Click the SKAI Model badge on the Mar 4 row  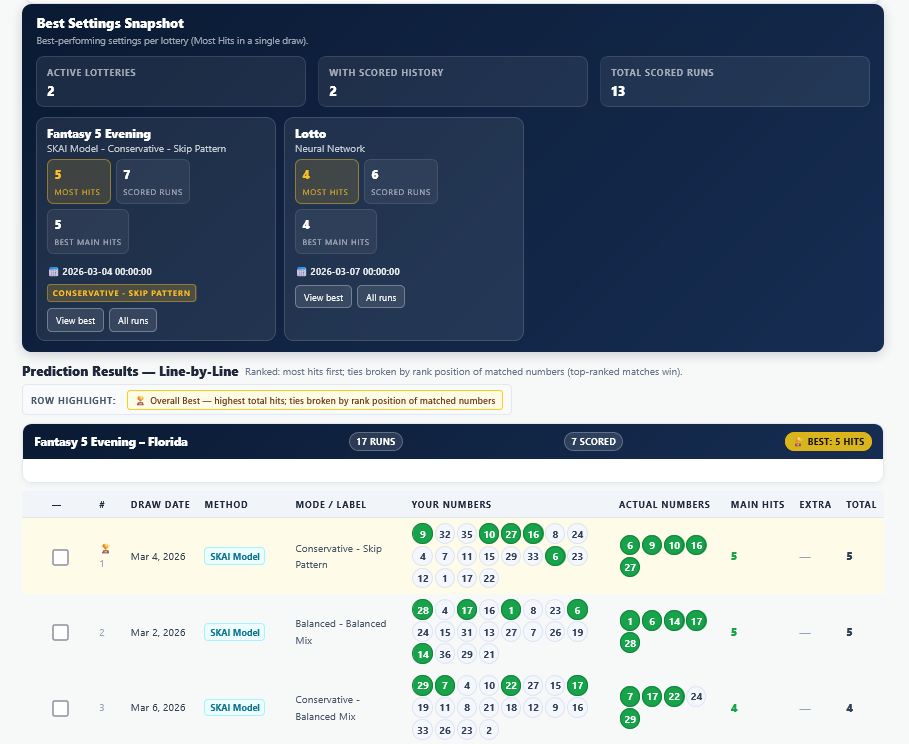click(x=234, y=555)
